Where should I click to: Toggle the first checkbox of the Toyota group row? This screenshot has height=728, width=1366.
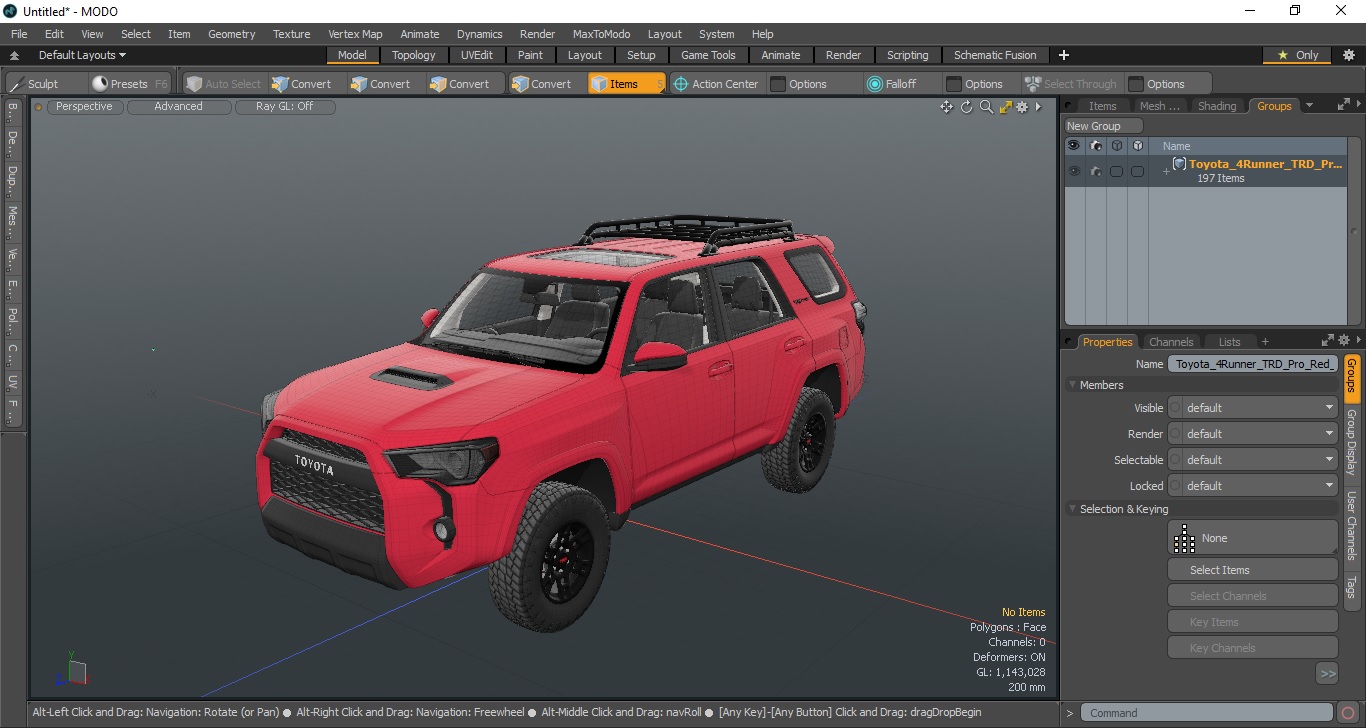(x=1116, y=171)
